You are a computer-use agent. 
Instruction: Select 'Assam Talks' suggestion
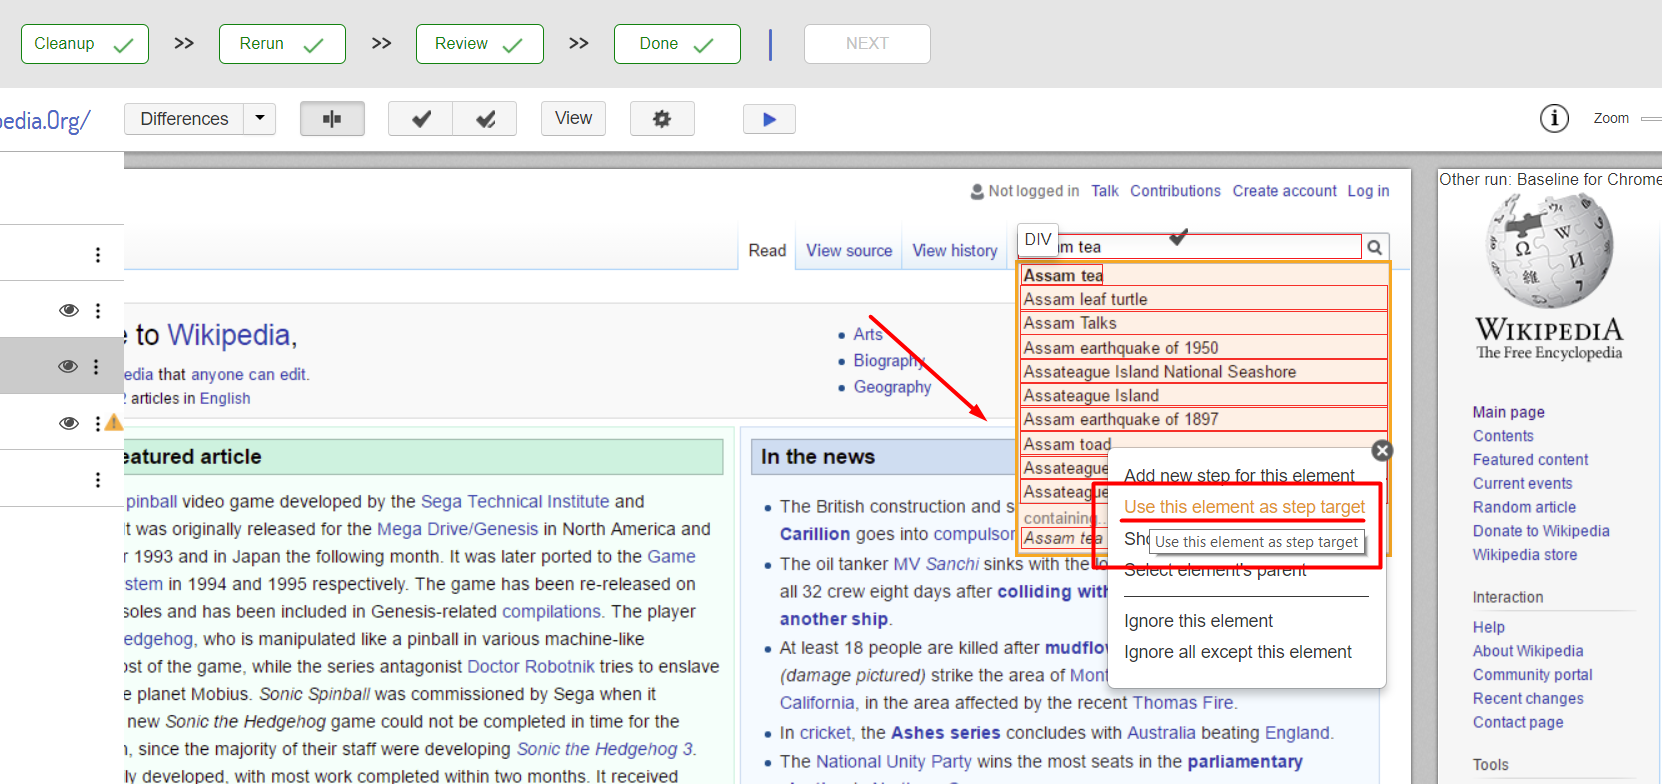coord(1204,323)
